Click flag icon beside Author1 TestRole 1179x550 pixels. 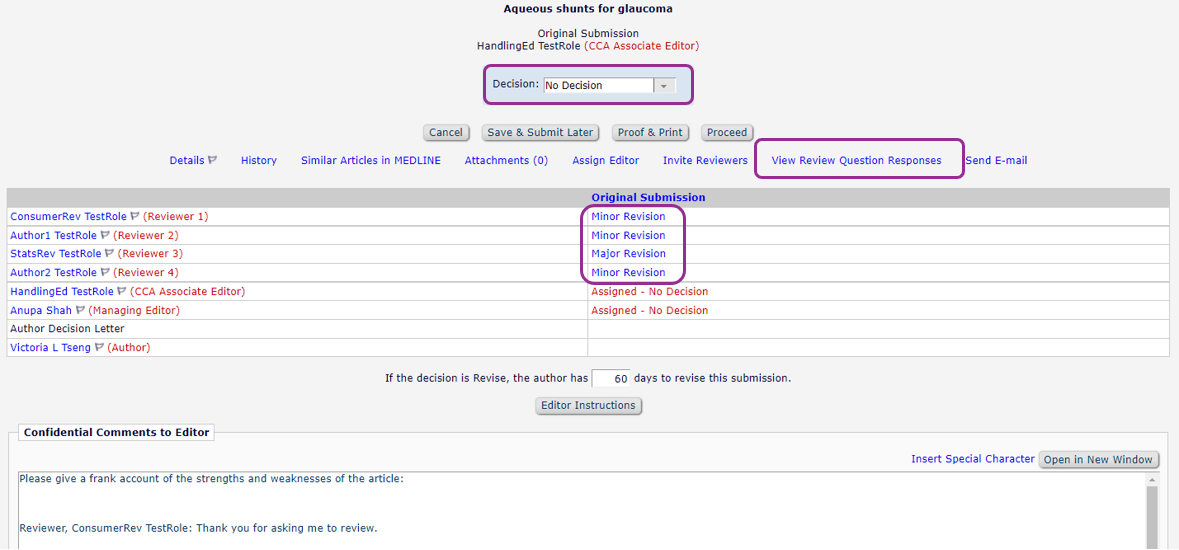tap(105, 236)
